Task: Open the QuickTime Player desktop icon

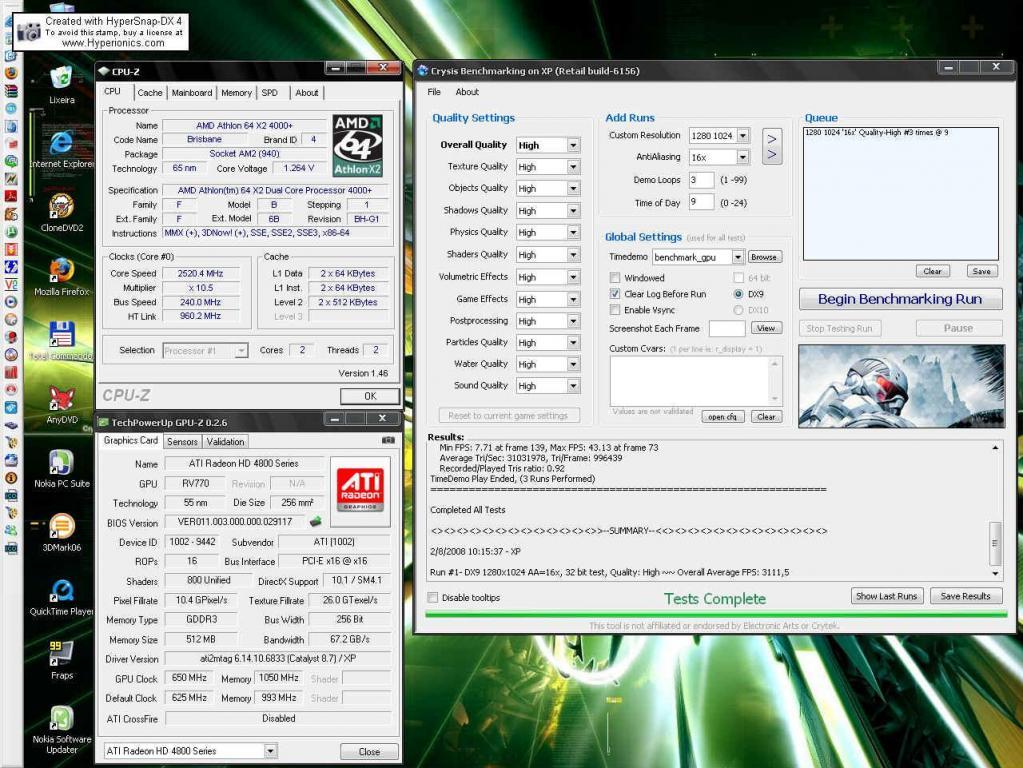Action: click(x=61, y=590)
